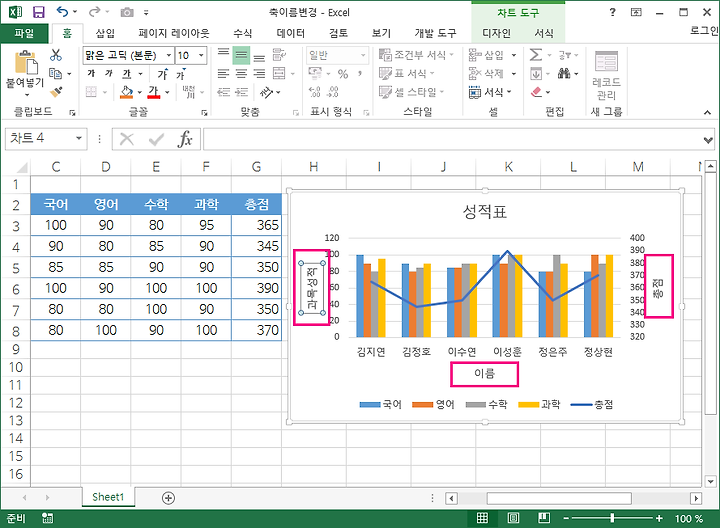Switch to the Insert (삽입) tab
Viewport: 720px width, 528px height.
[x=105, y=33]
